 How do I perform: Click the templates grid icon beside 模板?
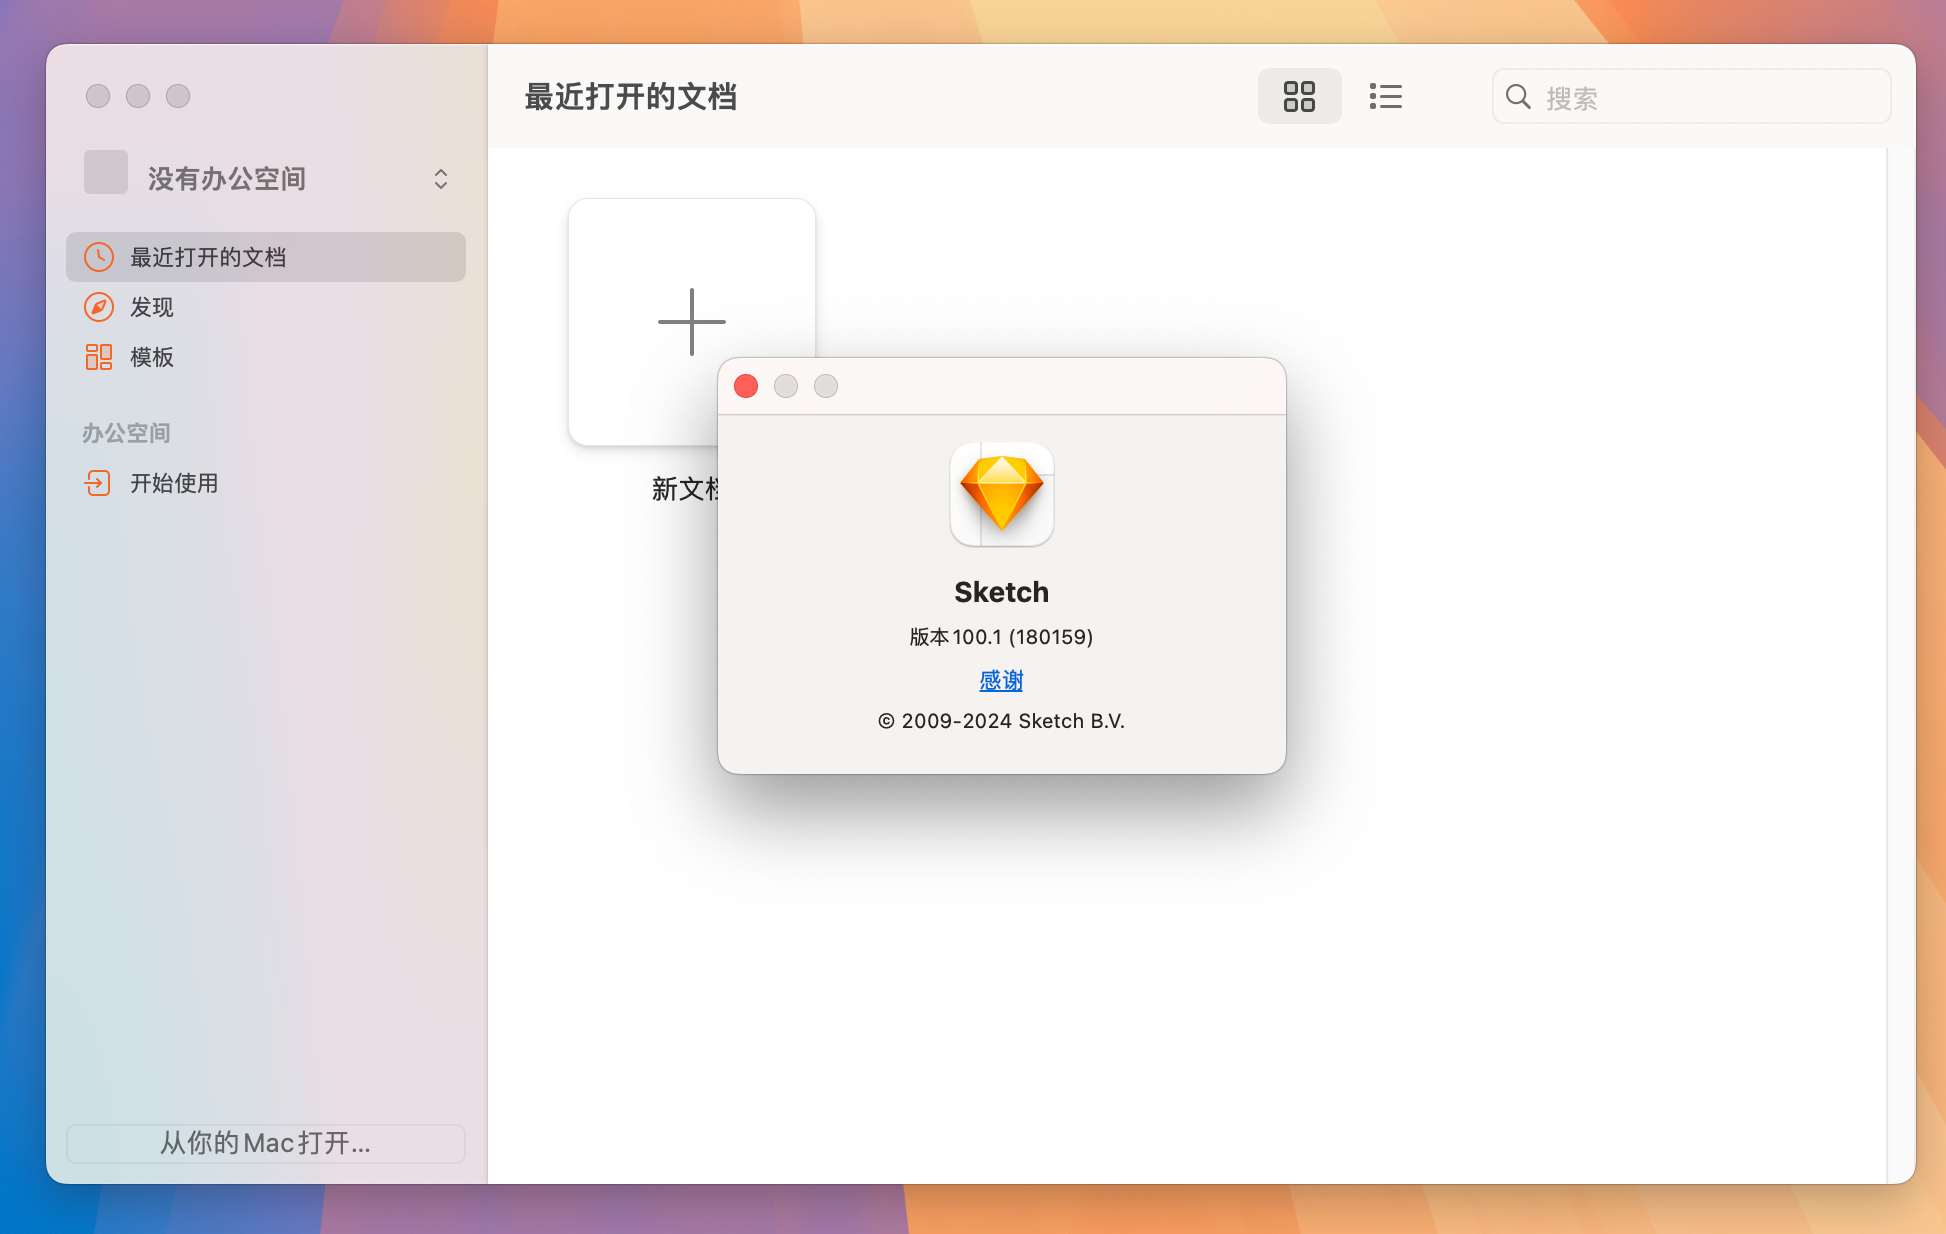coord(99,357)
